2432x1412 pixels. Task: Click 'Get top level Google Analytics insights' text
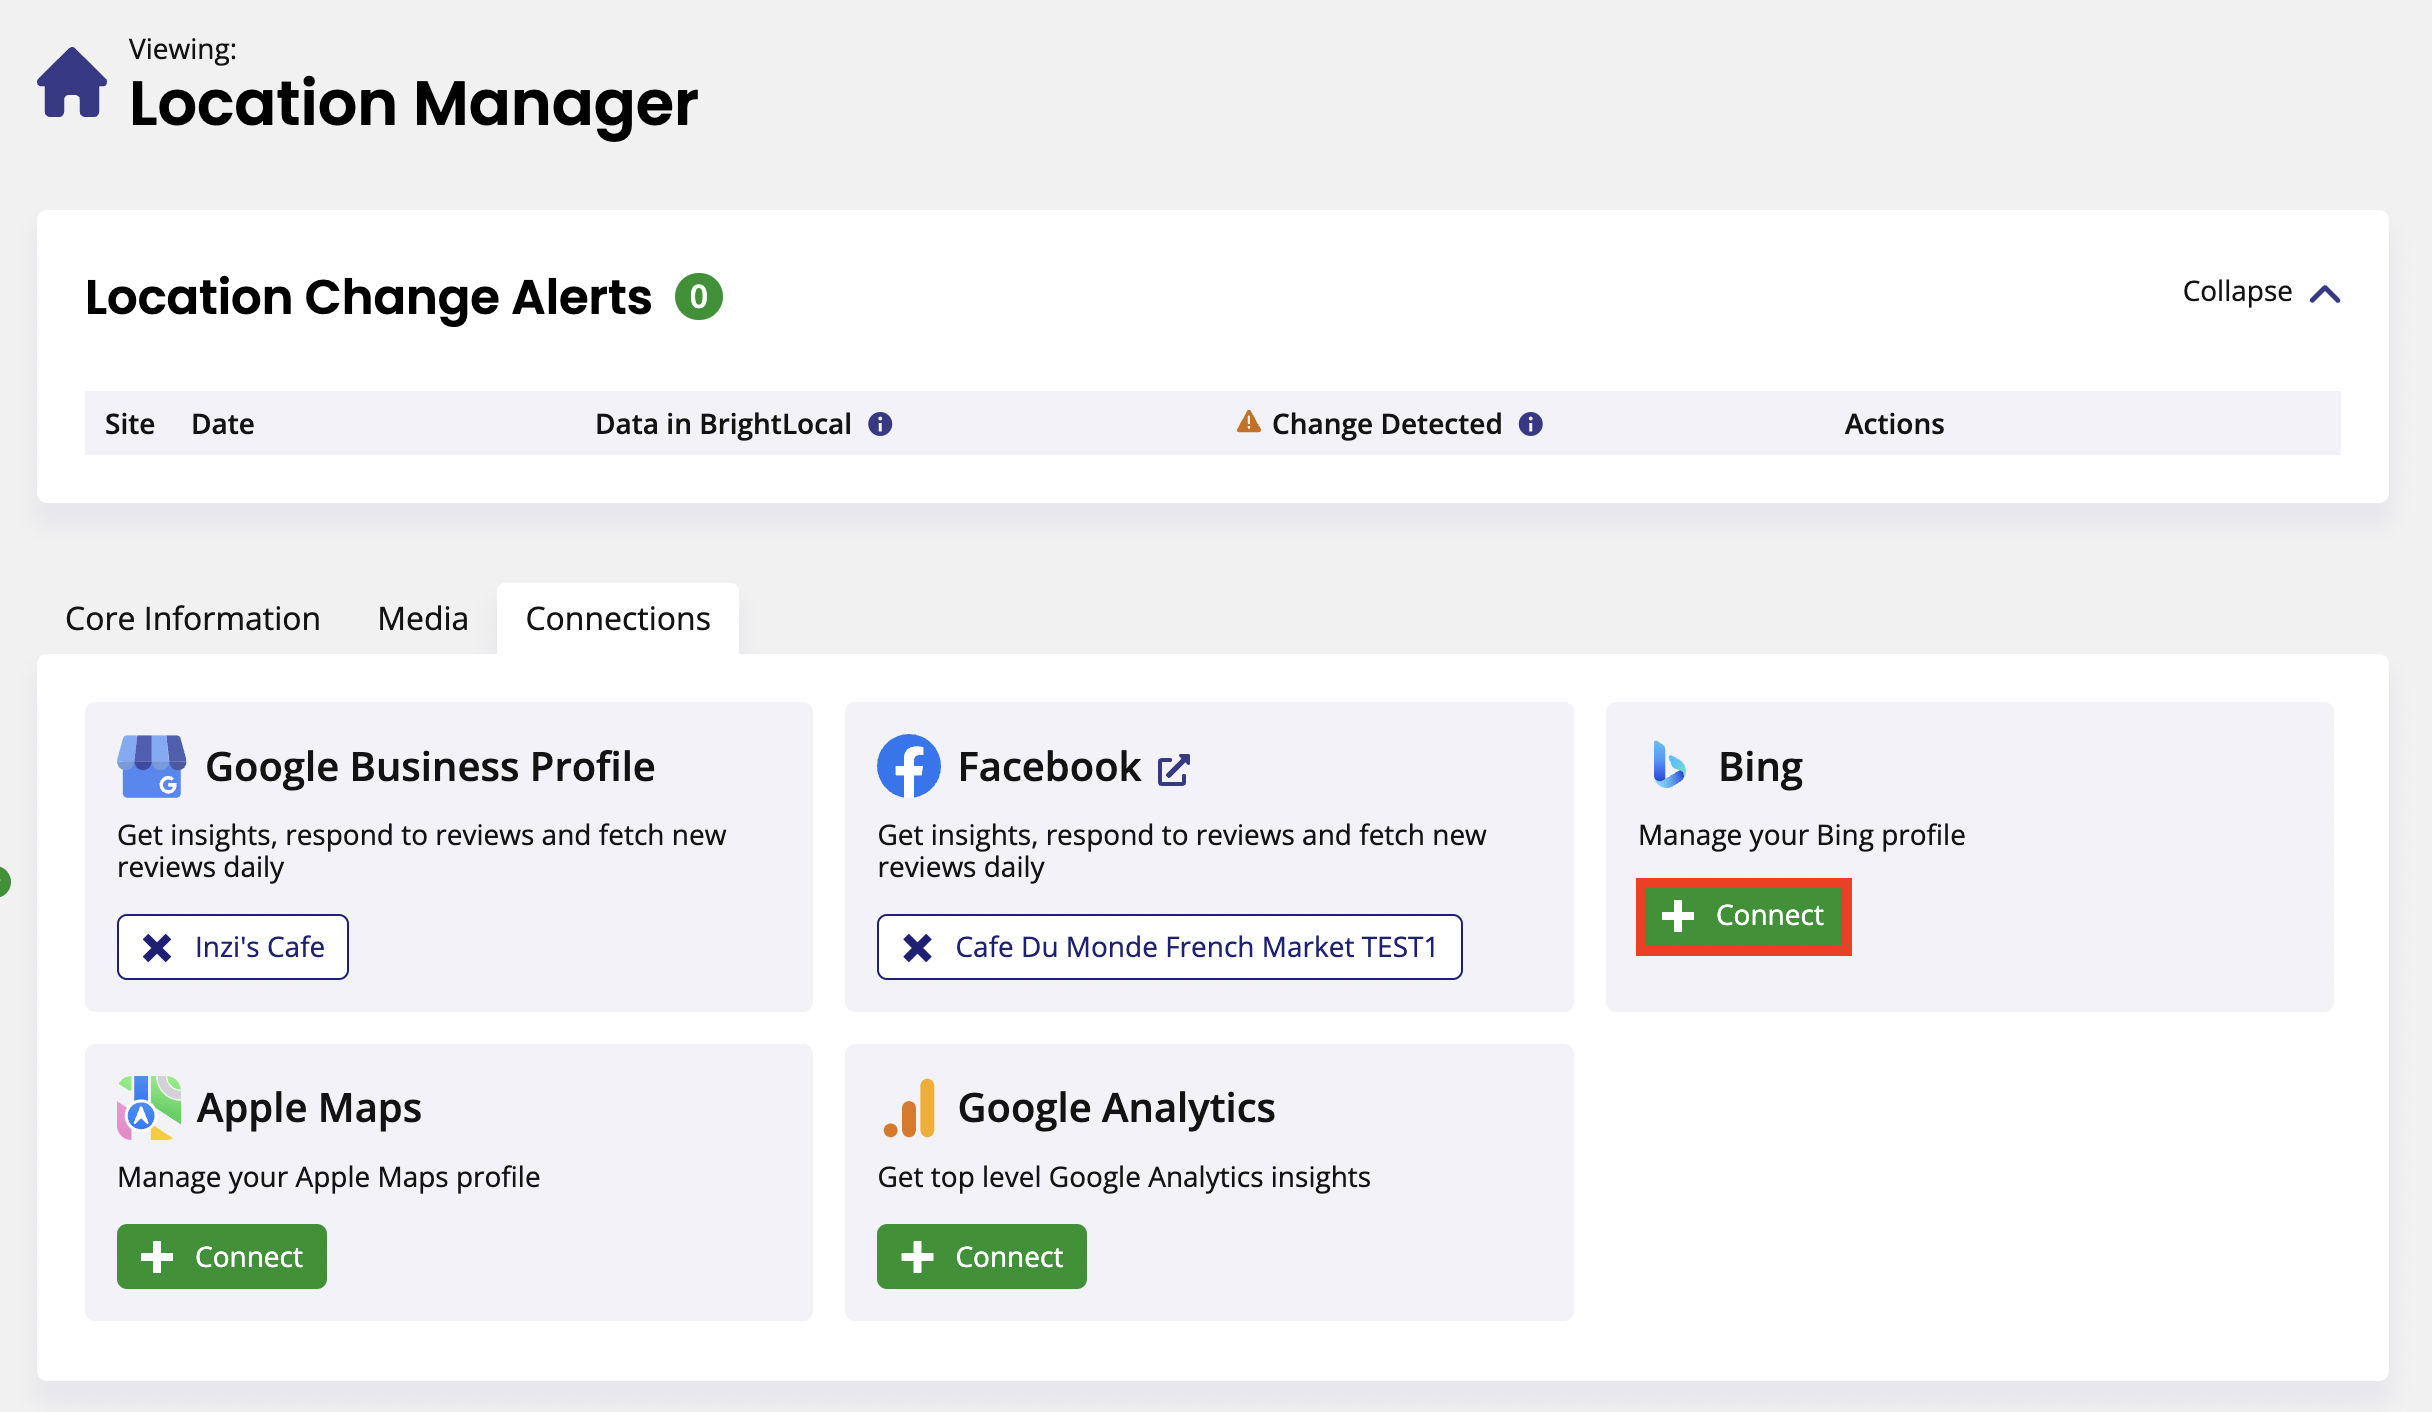point(1123,1177)
